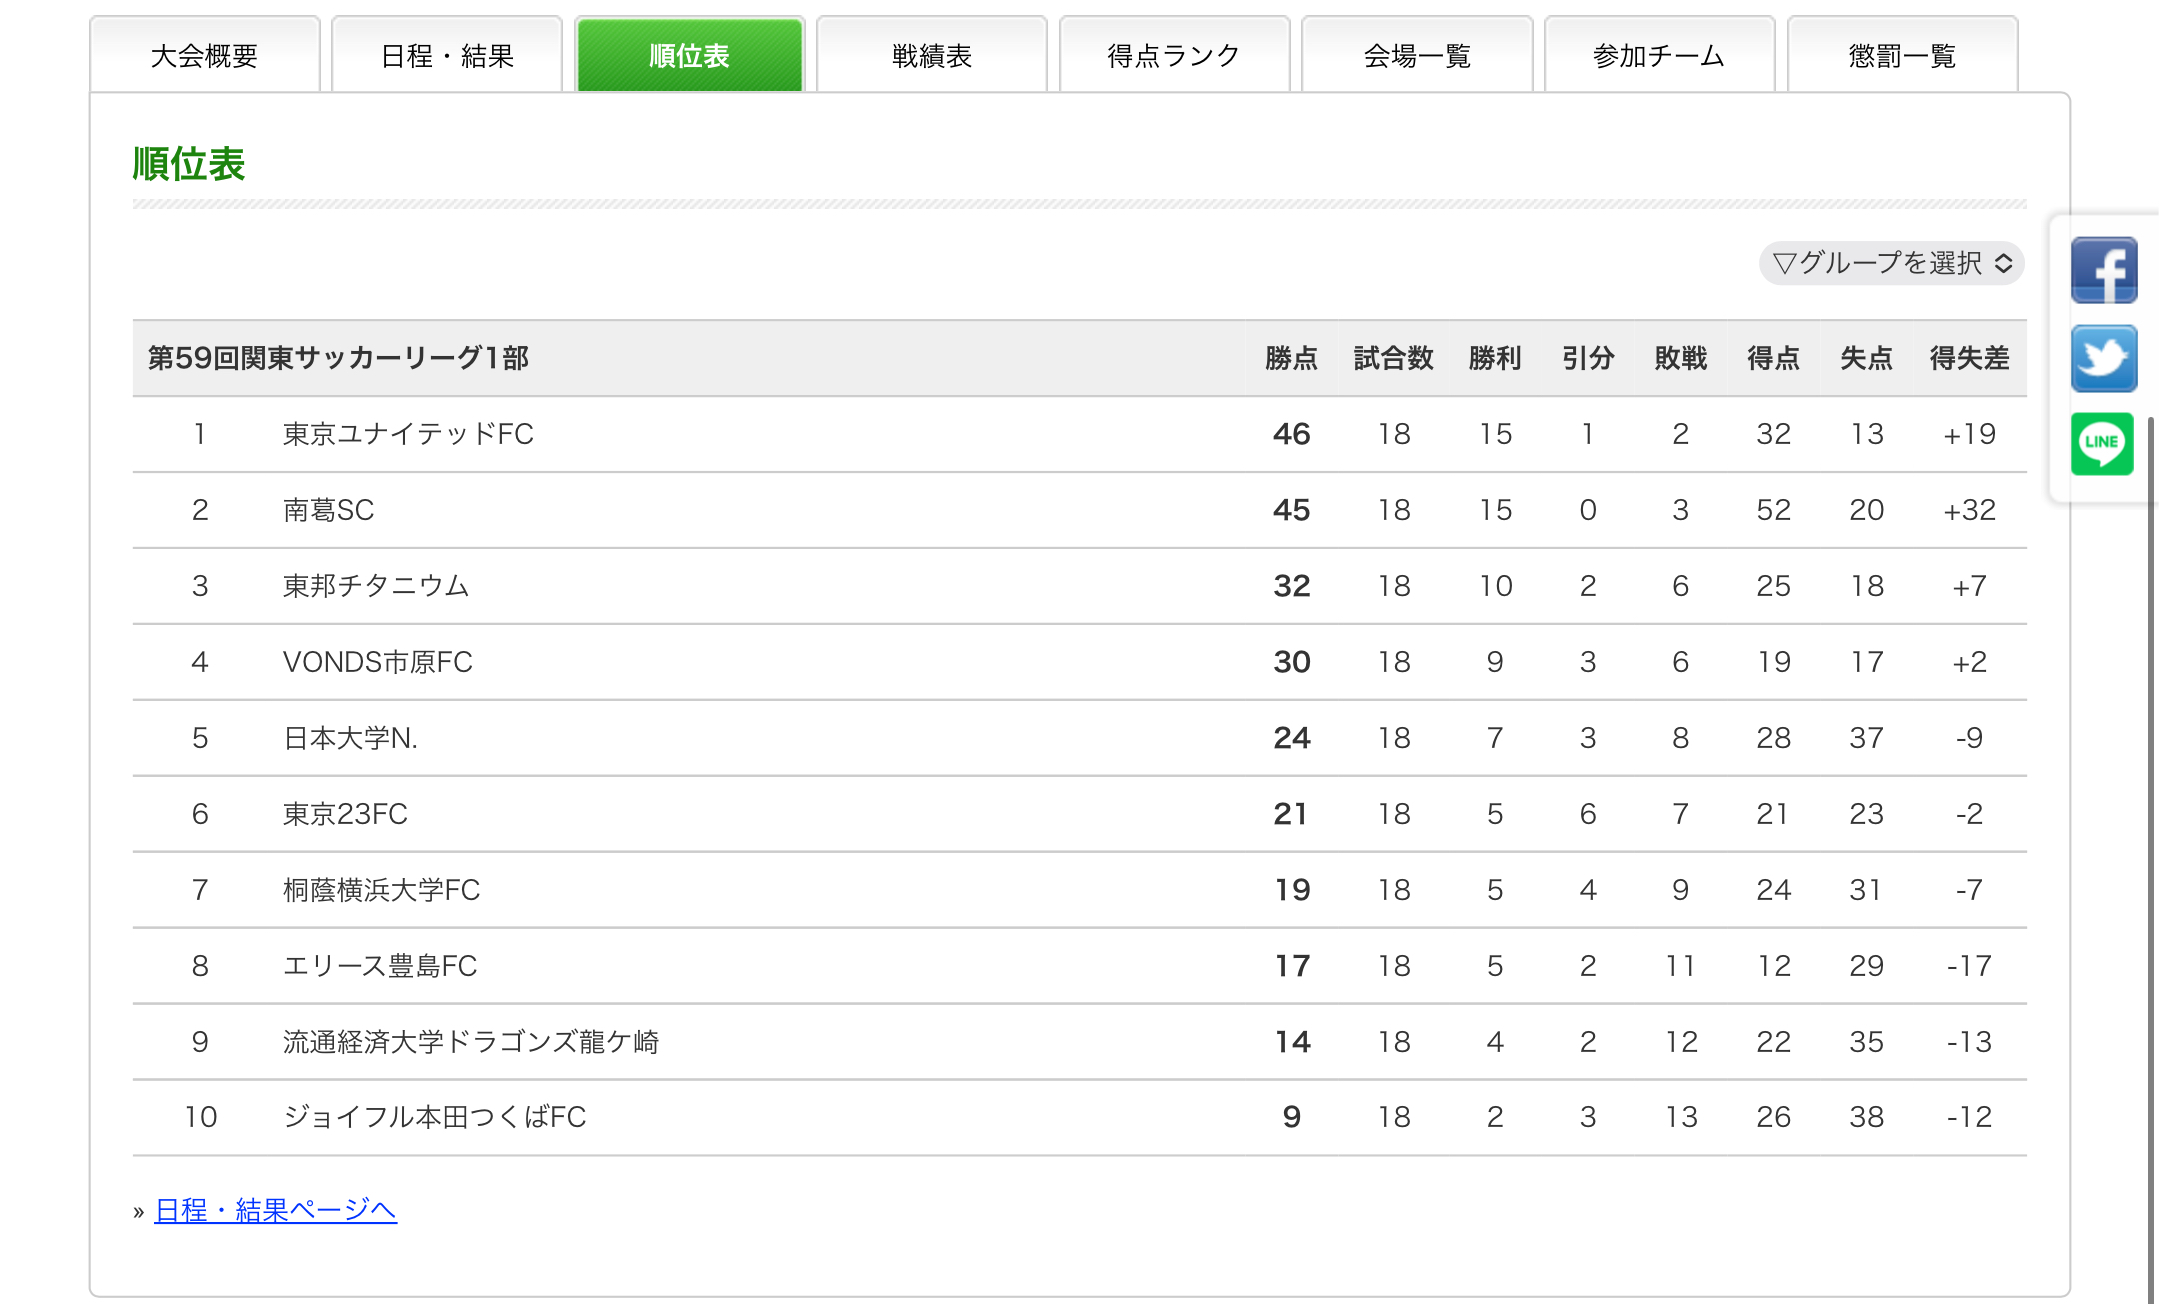The image size is (2160, 1304).
Task: Select the 順位表 tab
Action: (x=689, y=56)
